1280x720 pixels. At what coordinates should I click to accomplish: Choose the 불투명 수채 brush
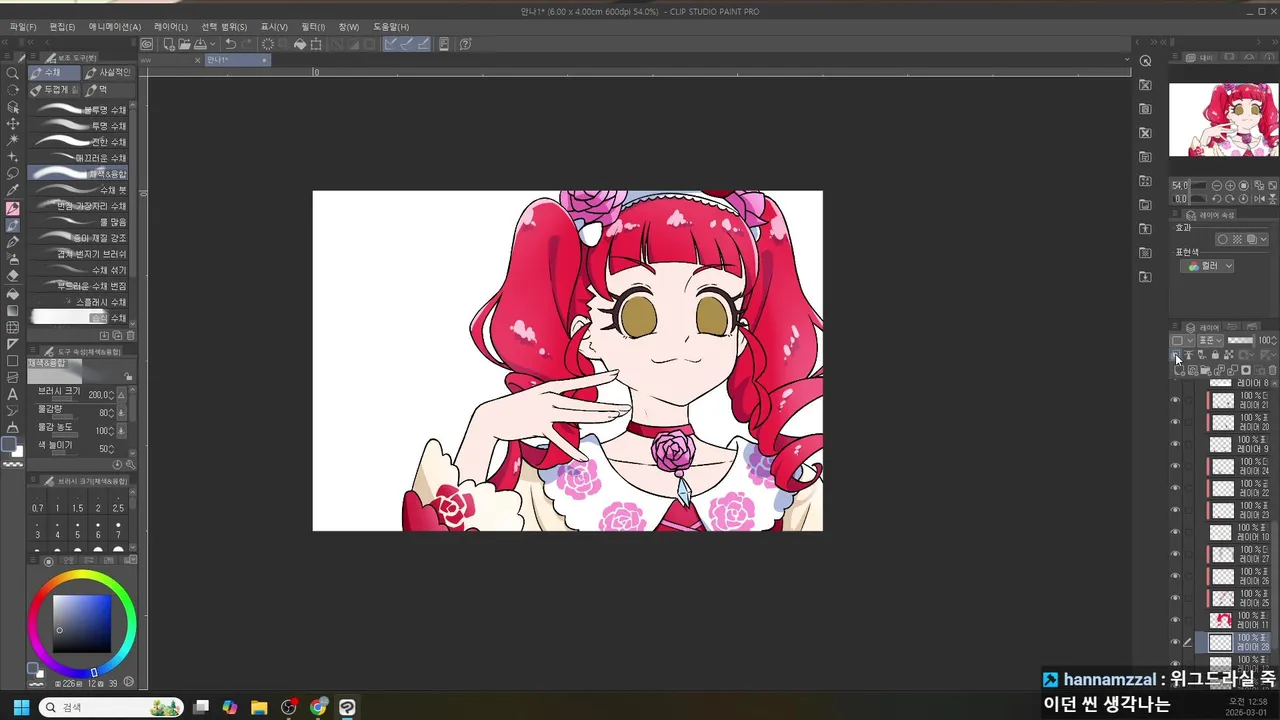(x=79, y=110)
